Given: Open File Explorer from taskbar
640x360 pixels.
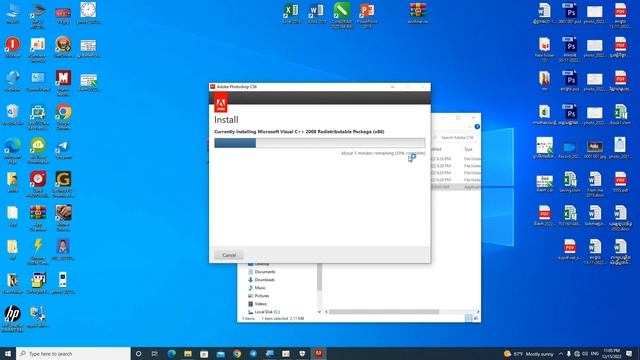Looking at the screenshot, I should [188, 353].
